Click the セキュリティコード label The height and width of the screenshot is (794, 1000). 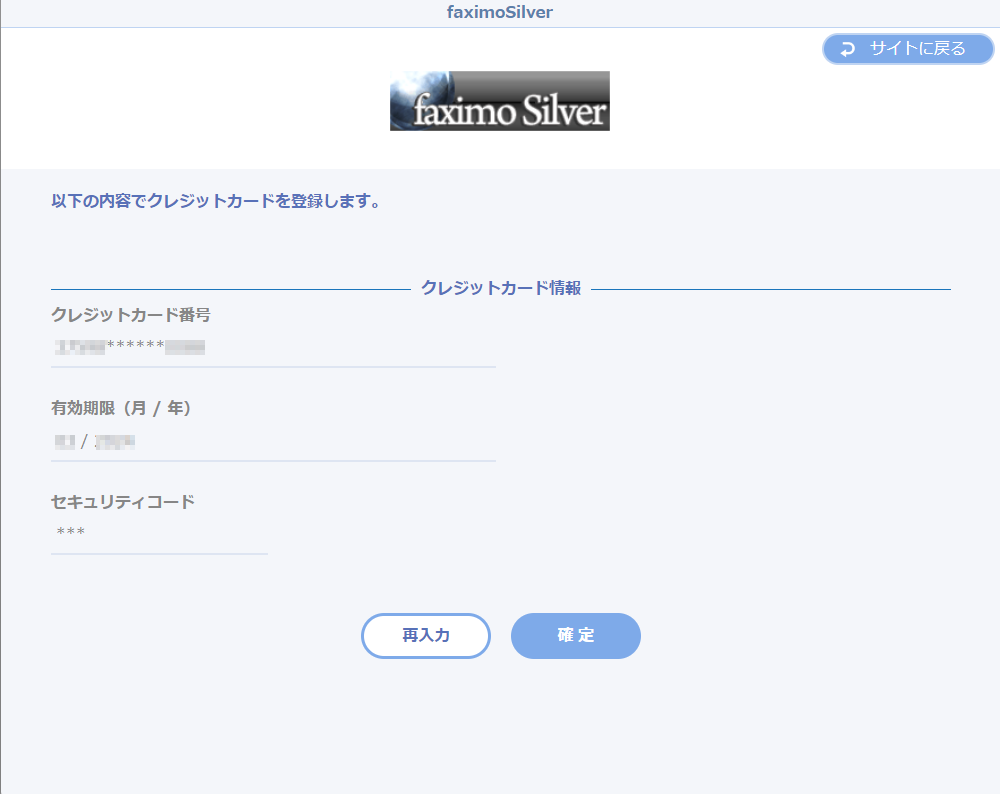(x=122, y=502)
